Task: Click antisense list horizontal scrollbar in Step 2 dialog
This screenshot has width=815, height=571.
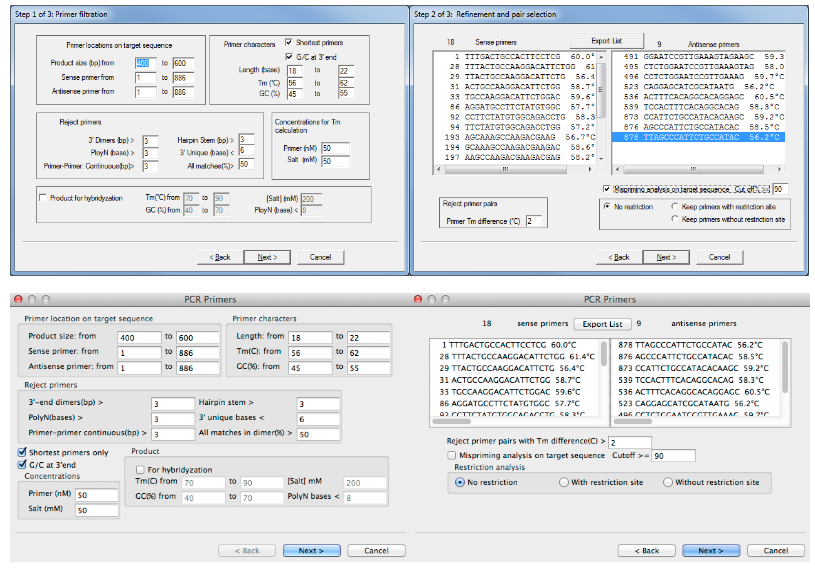Action: pyautogui.click(x=694, y=169)
